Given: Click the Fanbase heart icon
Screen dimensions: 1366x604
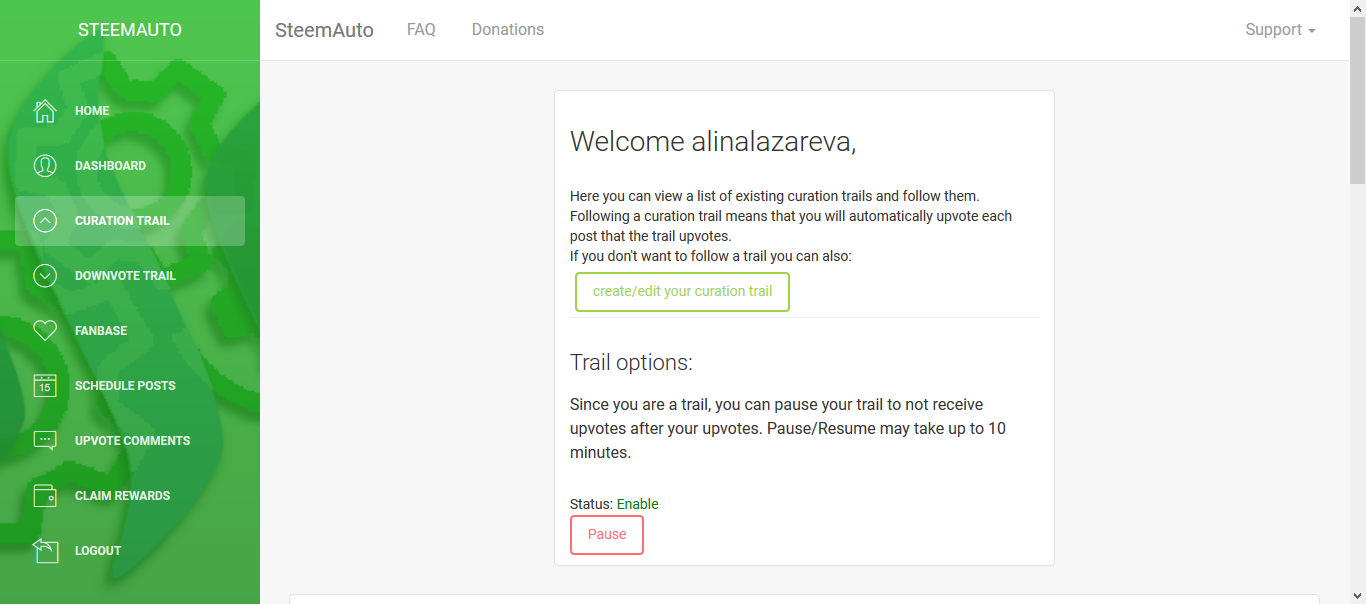Looking at the screenshot, I should pyautogui.click(x=45, y=331).
